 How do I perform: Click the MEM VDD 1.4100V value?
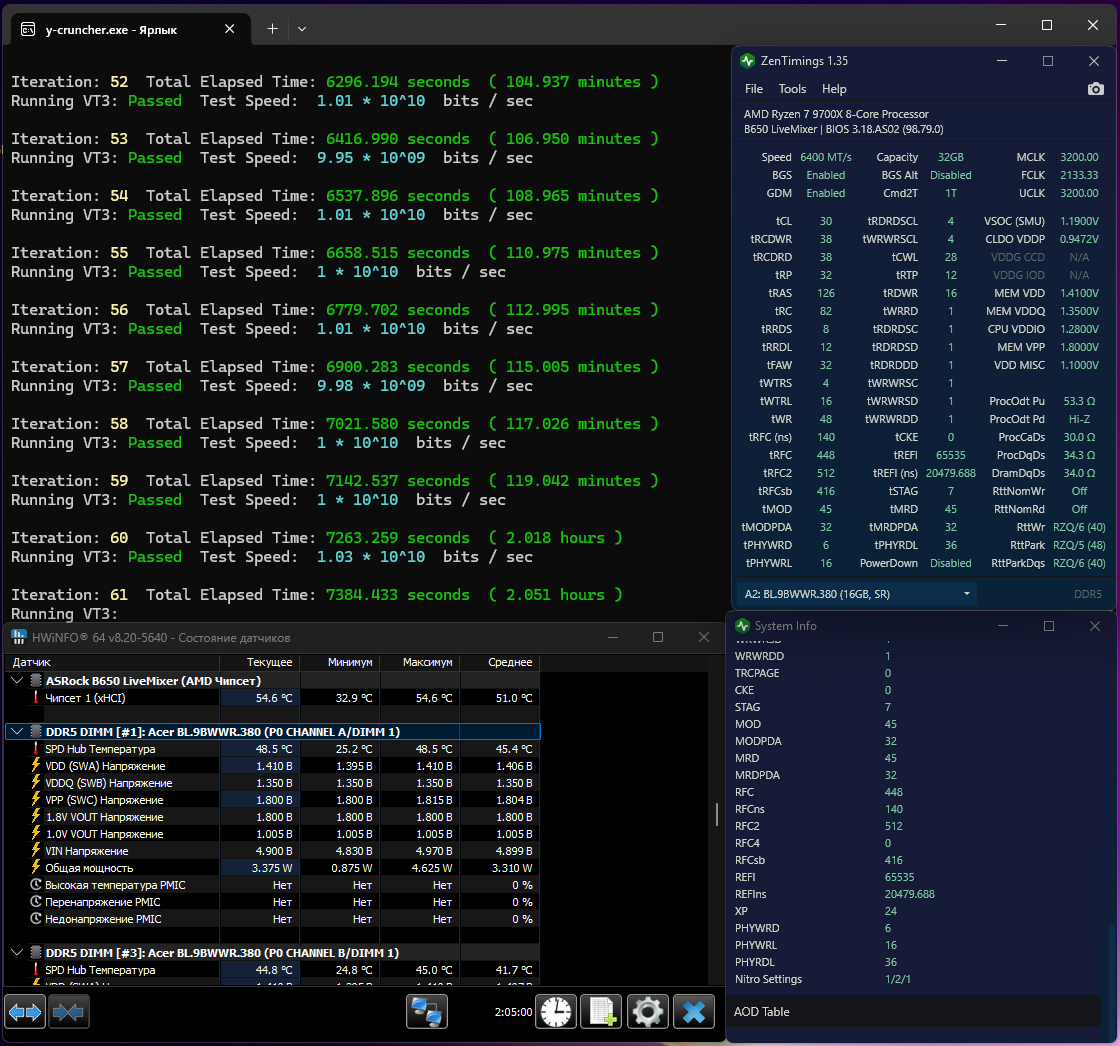coord(1079,293)
